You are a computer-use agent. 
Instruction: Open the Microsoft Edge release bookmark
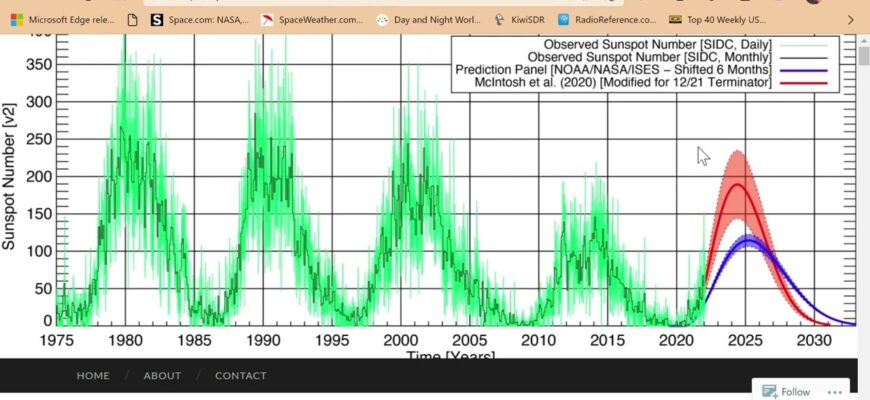click(x=62, y=19)
